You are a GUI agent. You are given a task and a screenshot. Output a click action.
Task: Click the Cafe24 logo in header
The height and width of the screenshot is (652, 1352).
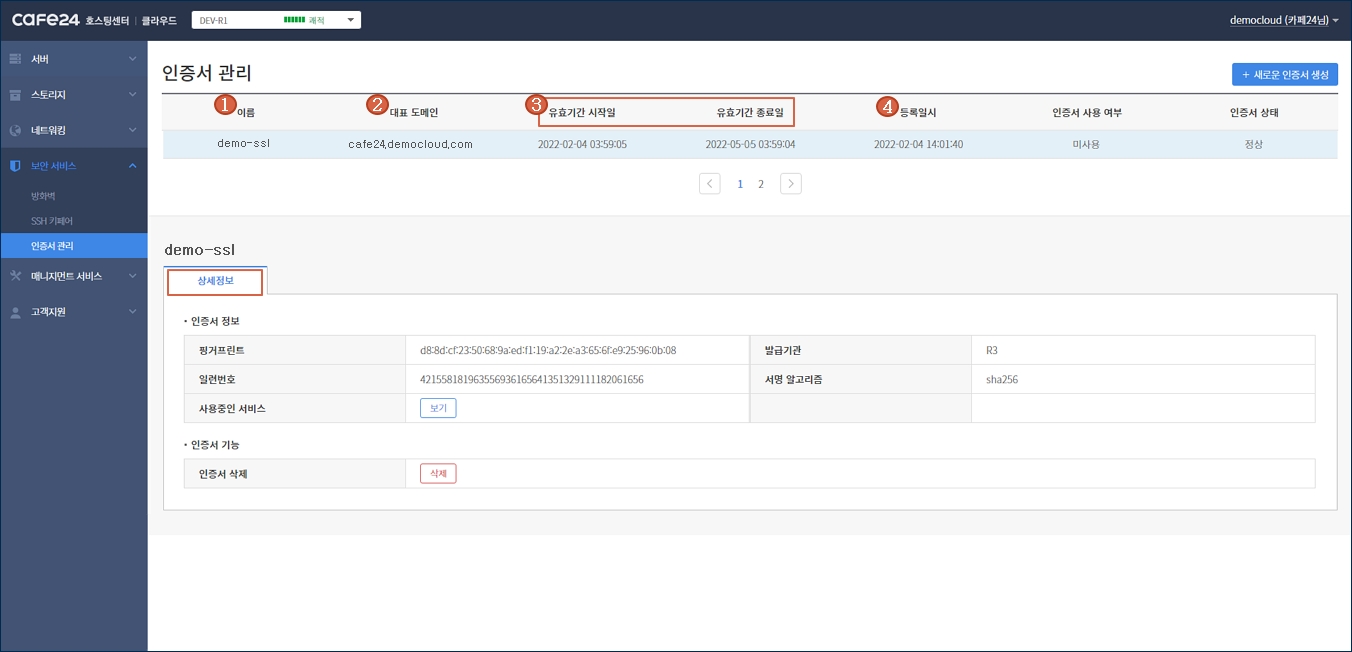46,20
